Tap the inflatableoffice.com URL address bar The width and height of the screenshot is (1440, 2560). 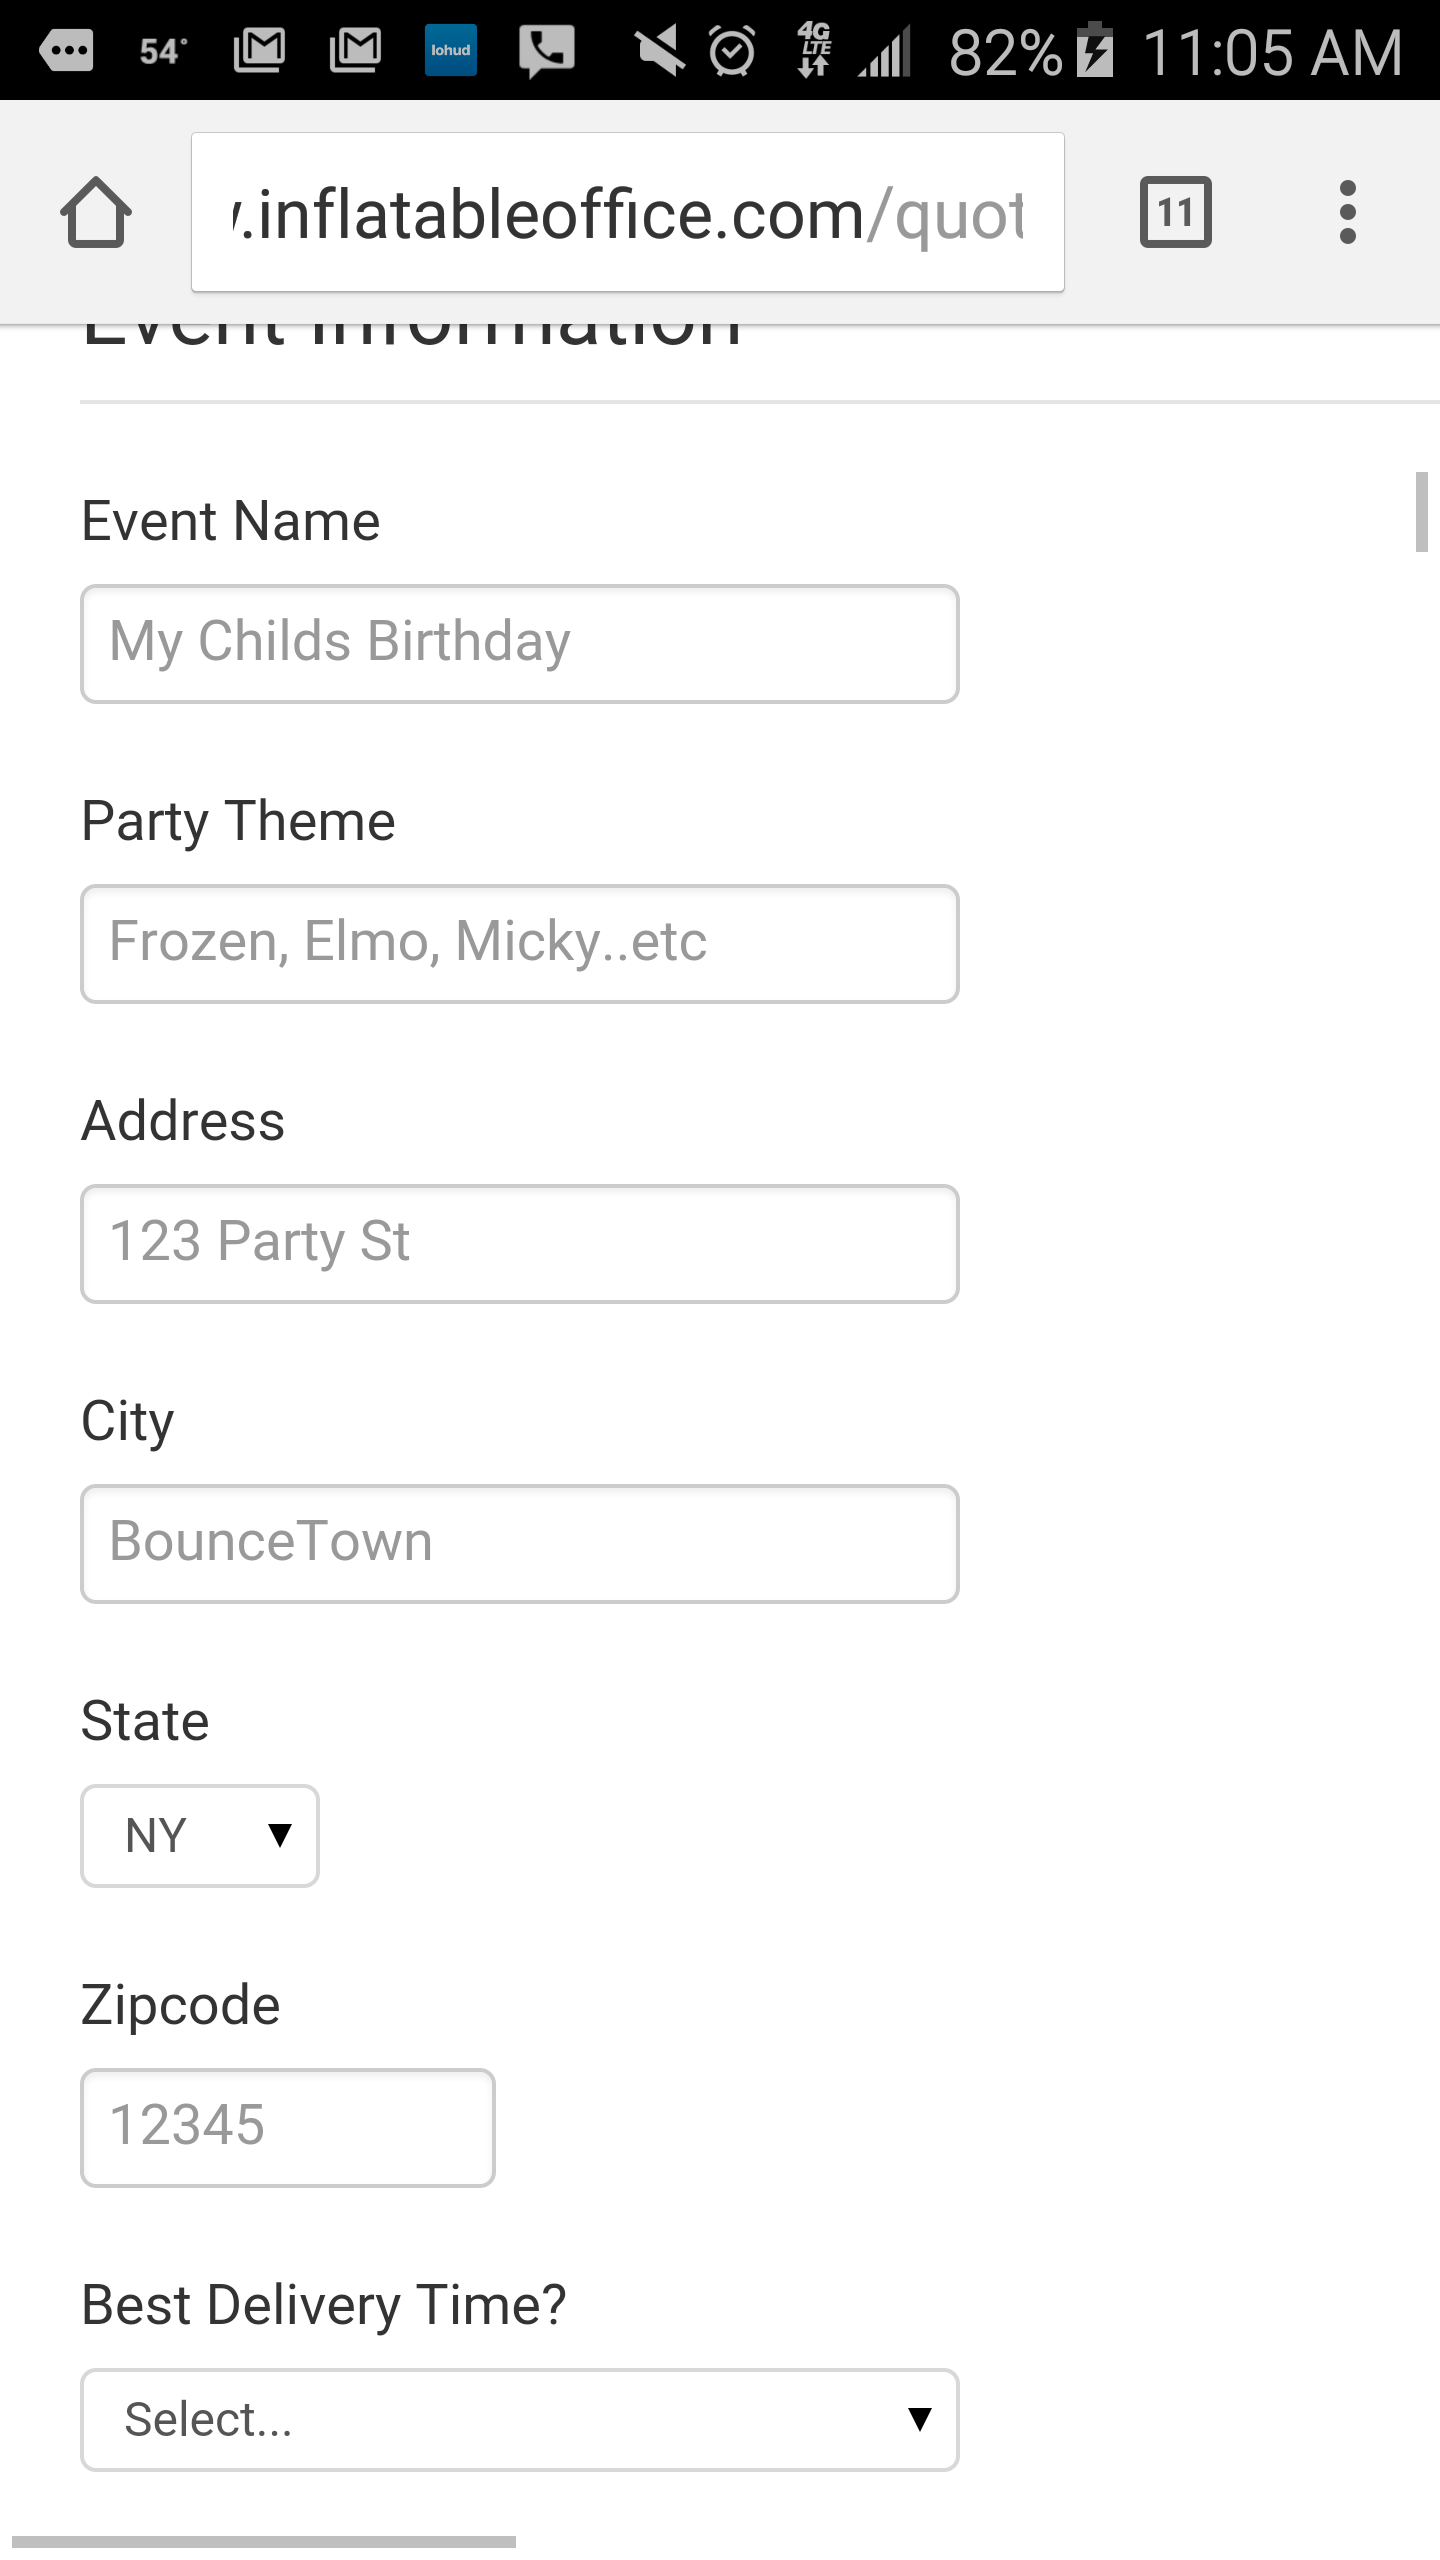pos(628,213)
